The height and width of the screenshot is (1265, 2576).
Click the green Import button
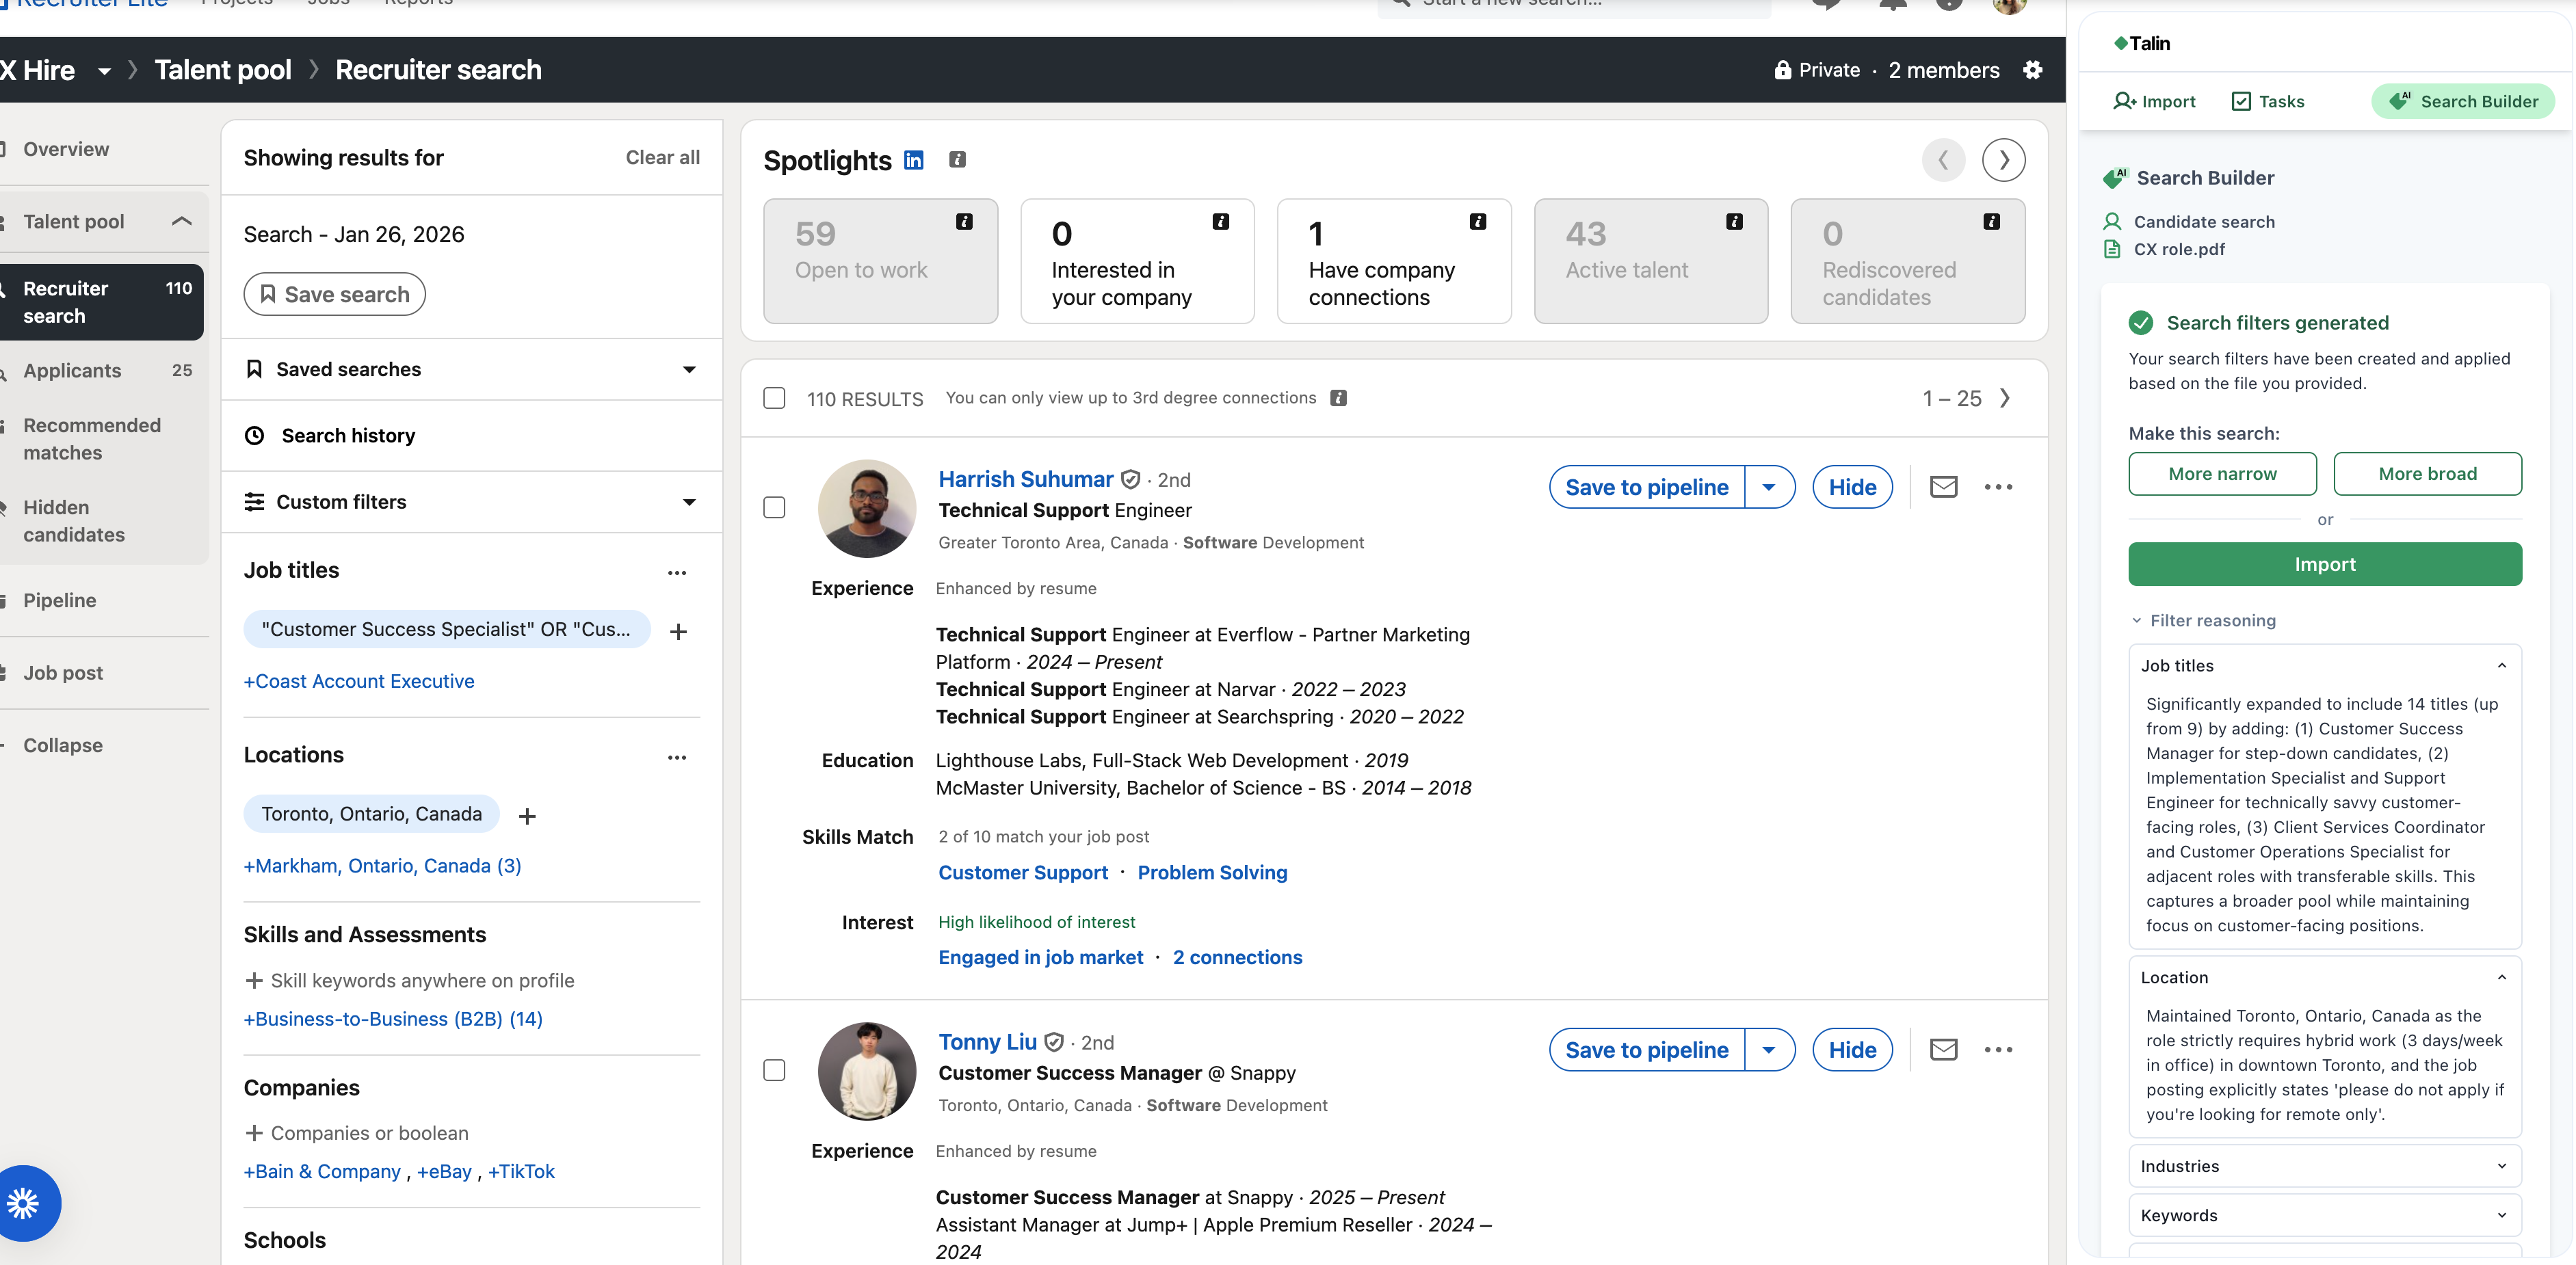click(x=2324, y=564)
